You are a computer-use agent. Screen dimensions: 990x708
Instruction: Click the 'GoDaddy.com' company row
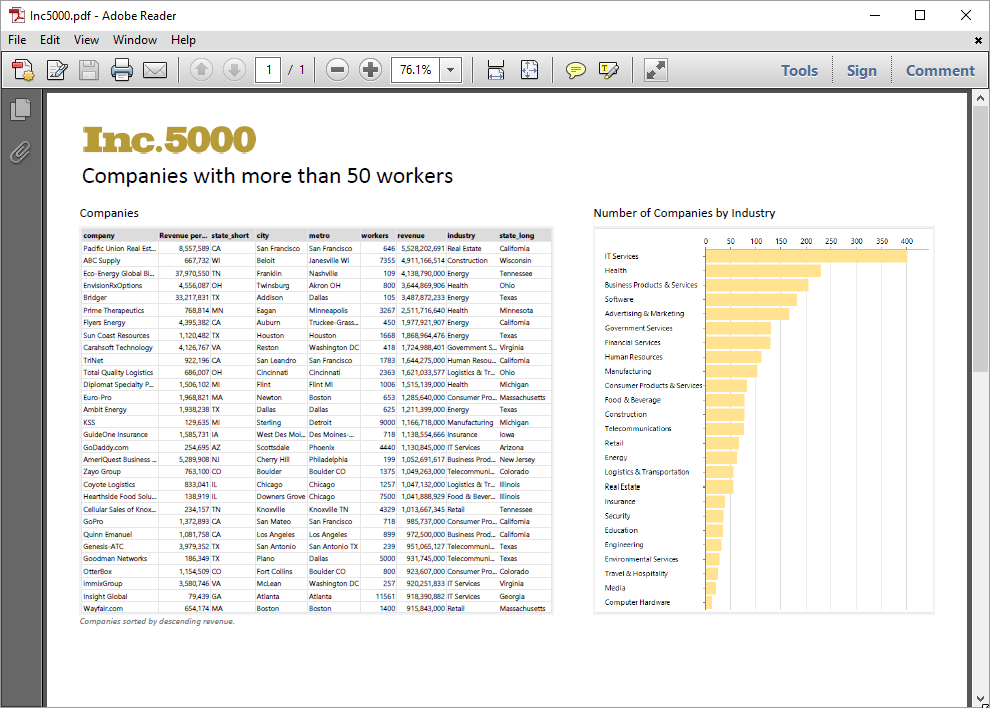click(x=316, y=447)
